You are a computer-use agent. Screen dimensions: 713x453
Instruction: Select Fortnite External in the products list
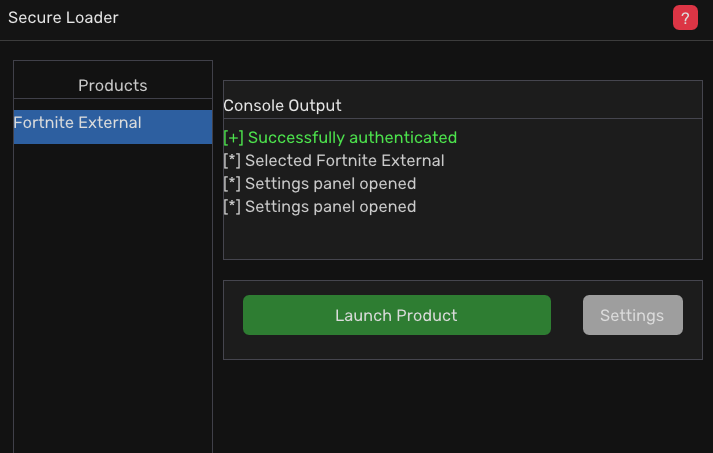point(78,124)
